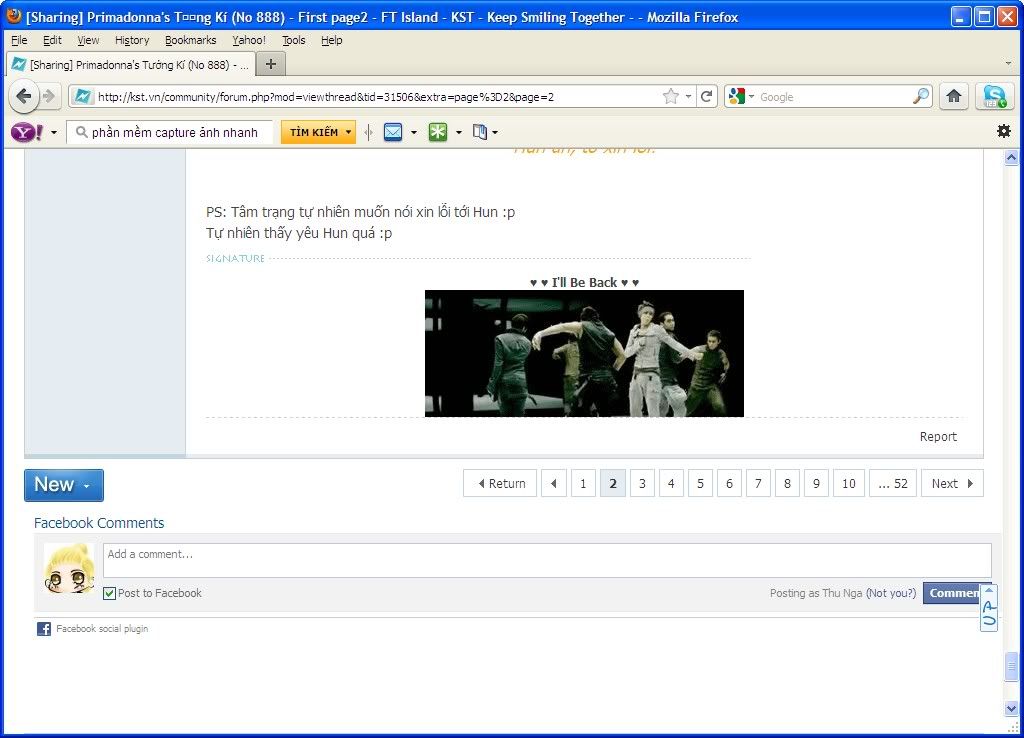
Task: Click the Yahoo! logo in the toolbar
Action: [x=27, y=133]
